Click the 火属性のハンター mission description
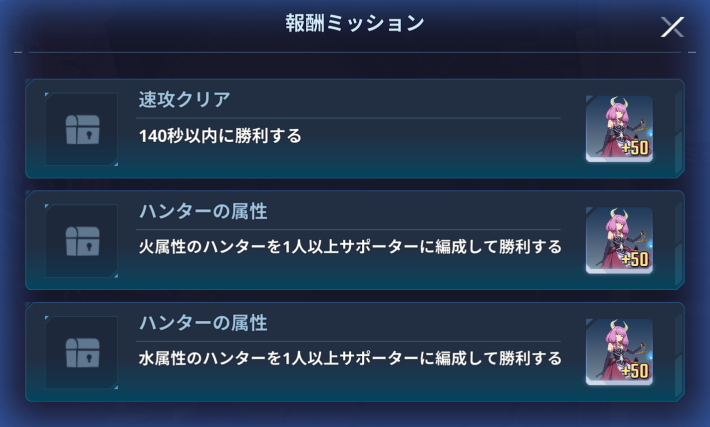Viewport: 710px width, 427px height. point(350,246)
